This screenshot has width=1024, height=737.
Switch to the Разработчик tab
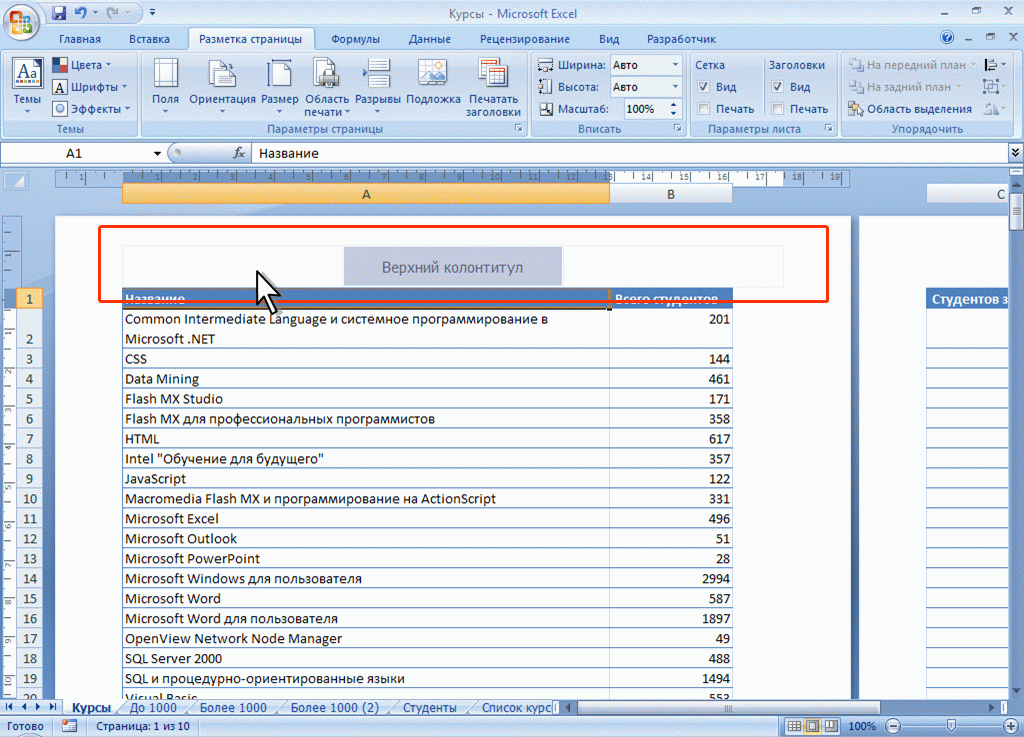[x=681, y=39]
